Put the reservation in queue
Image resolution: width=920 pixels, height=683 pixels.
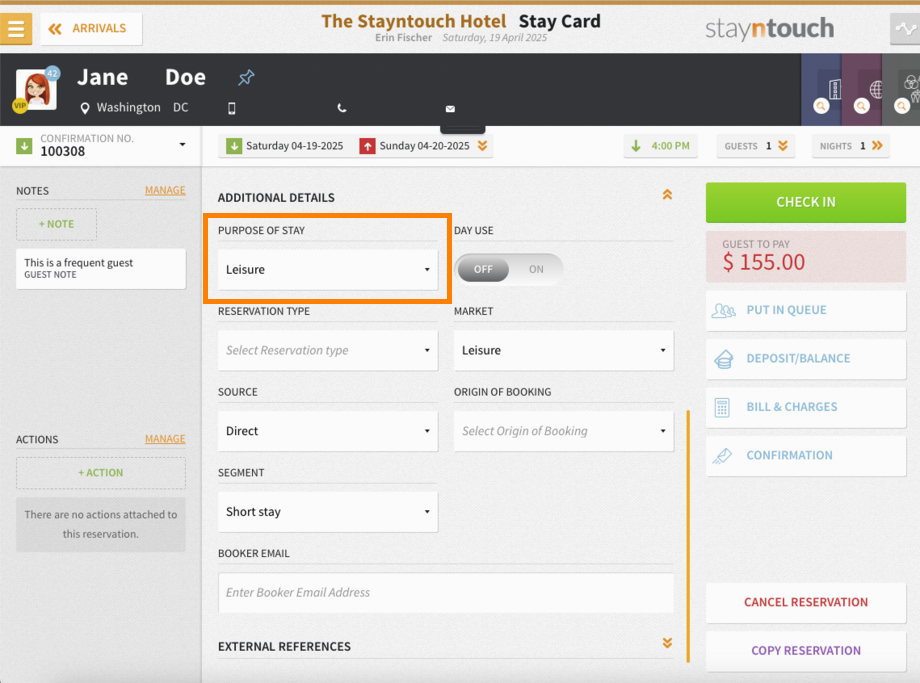[806, 310]
